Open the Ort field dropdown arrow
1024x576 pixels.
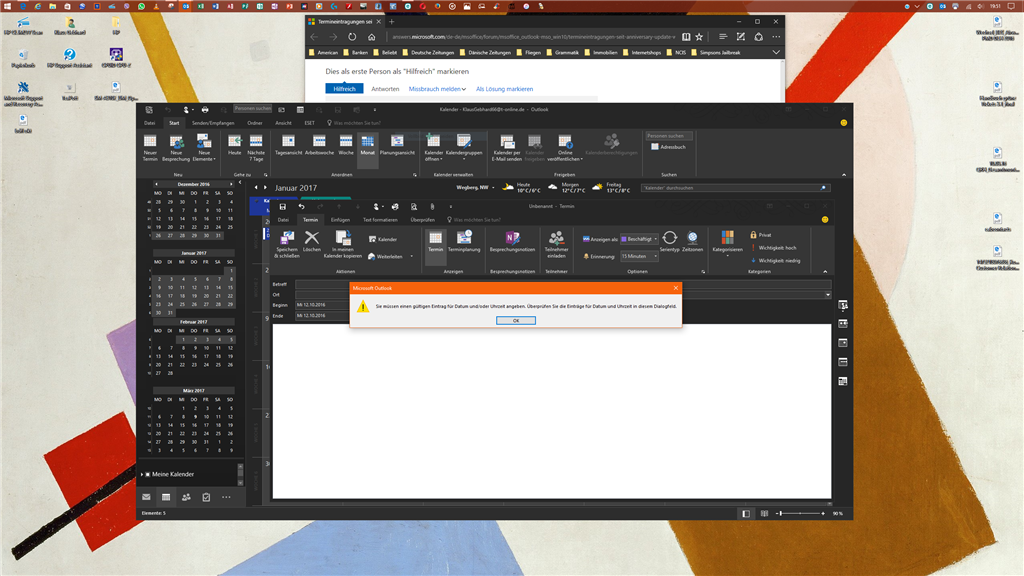click(827, 295)
